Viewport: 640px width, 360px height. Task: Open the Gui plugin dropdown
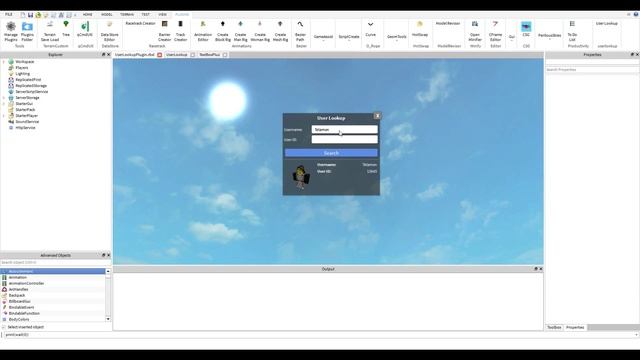511,37
